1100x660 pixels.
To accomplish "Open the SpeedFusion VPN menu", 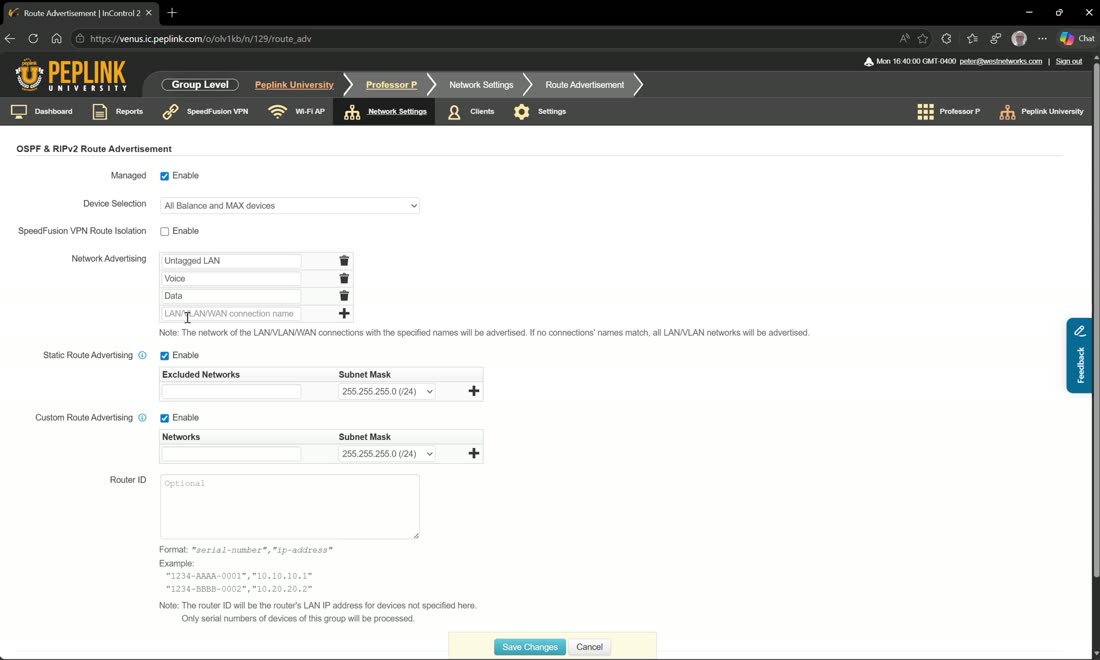I will [206, 112].
